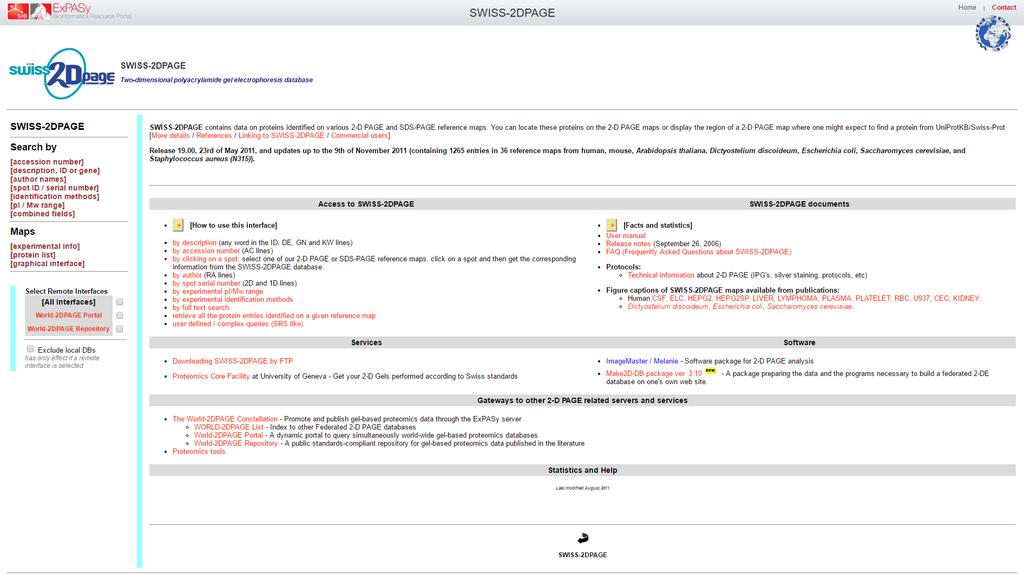Open graphical interface in Maps
The height and width of the screenshot is (574, 1024).
[x=47, y=264]
